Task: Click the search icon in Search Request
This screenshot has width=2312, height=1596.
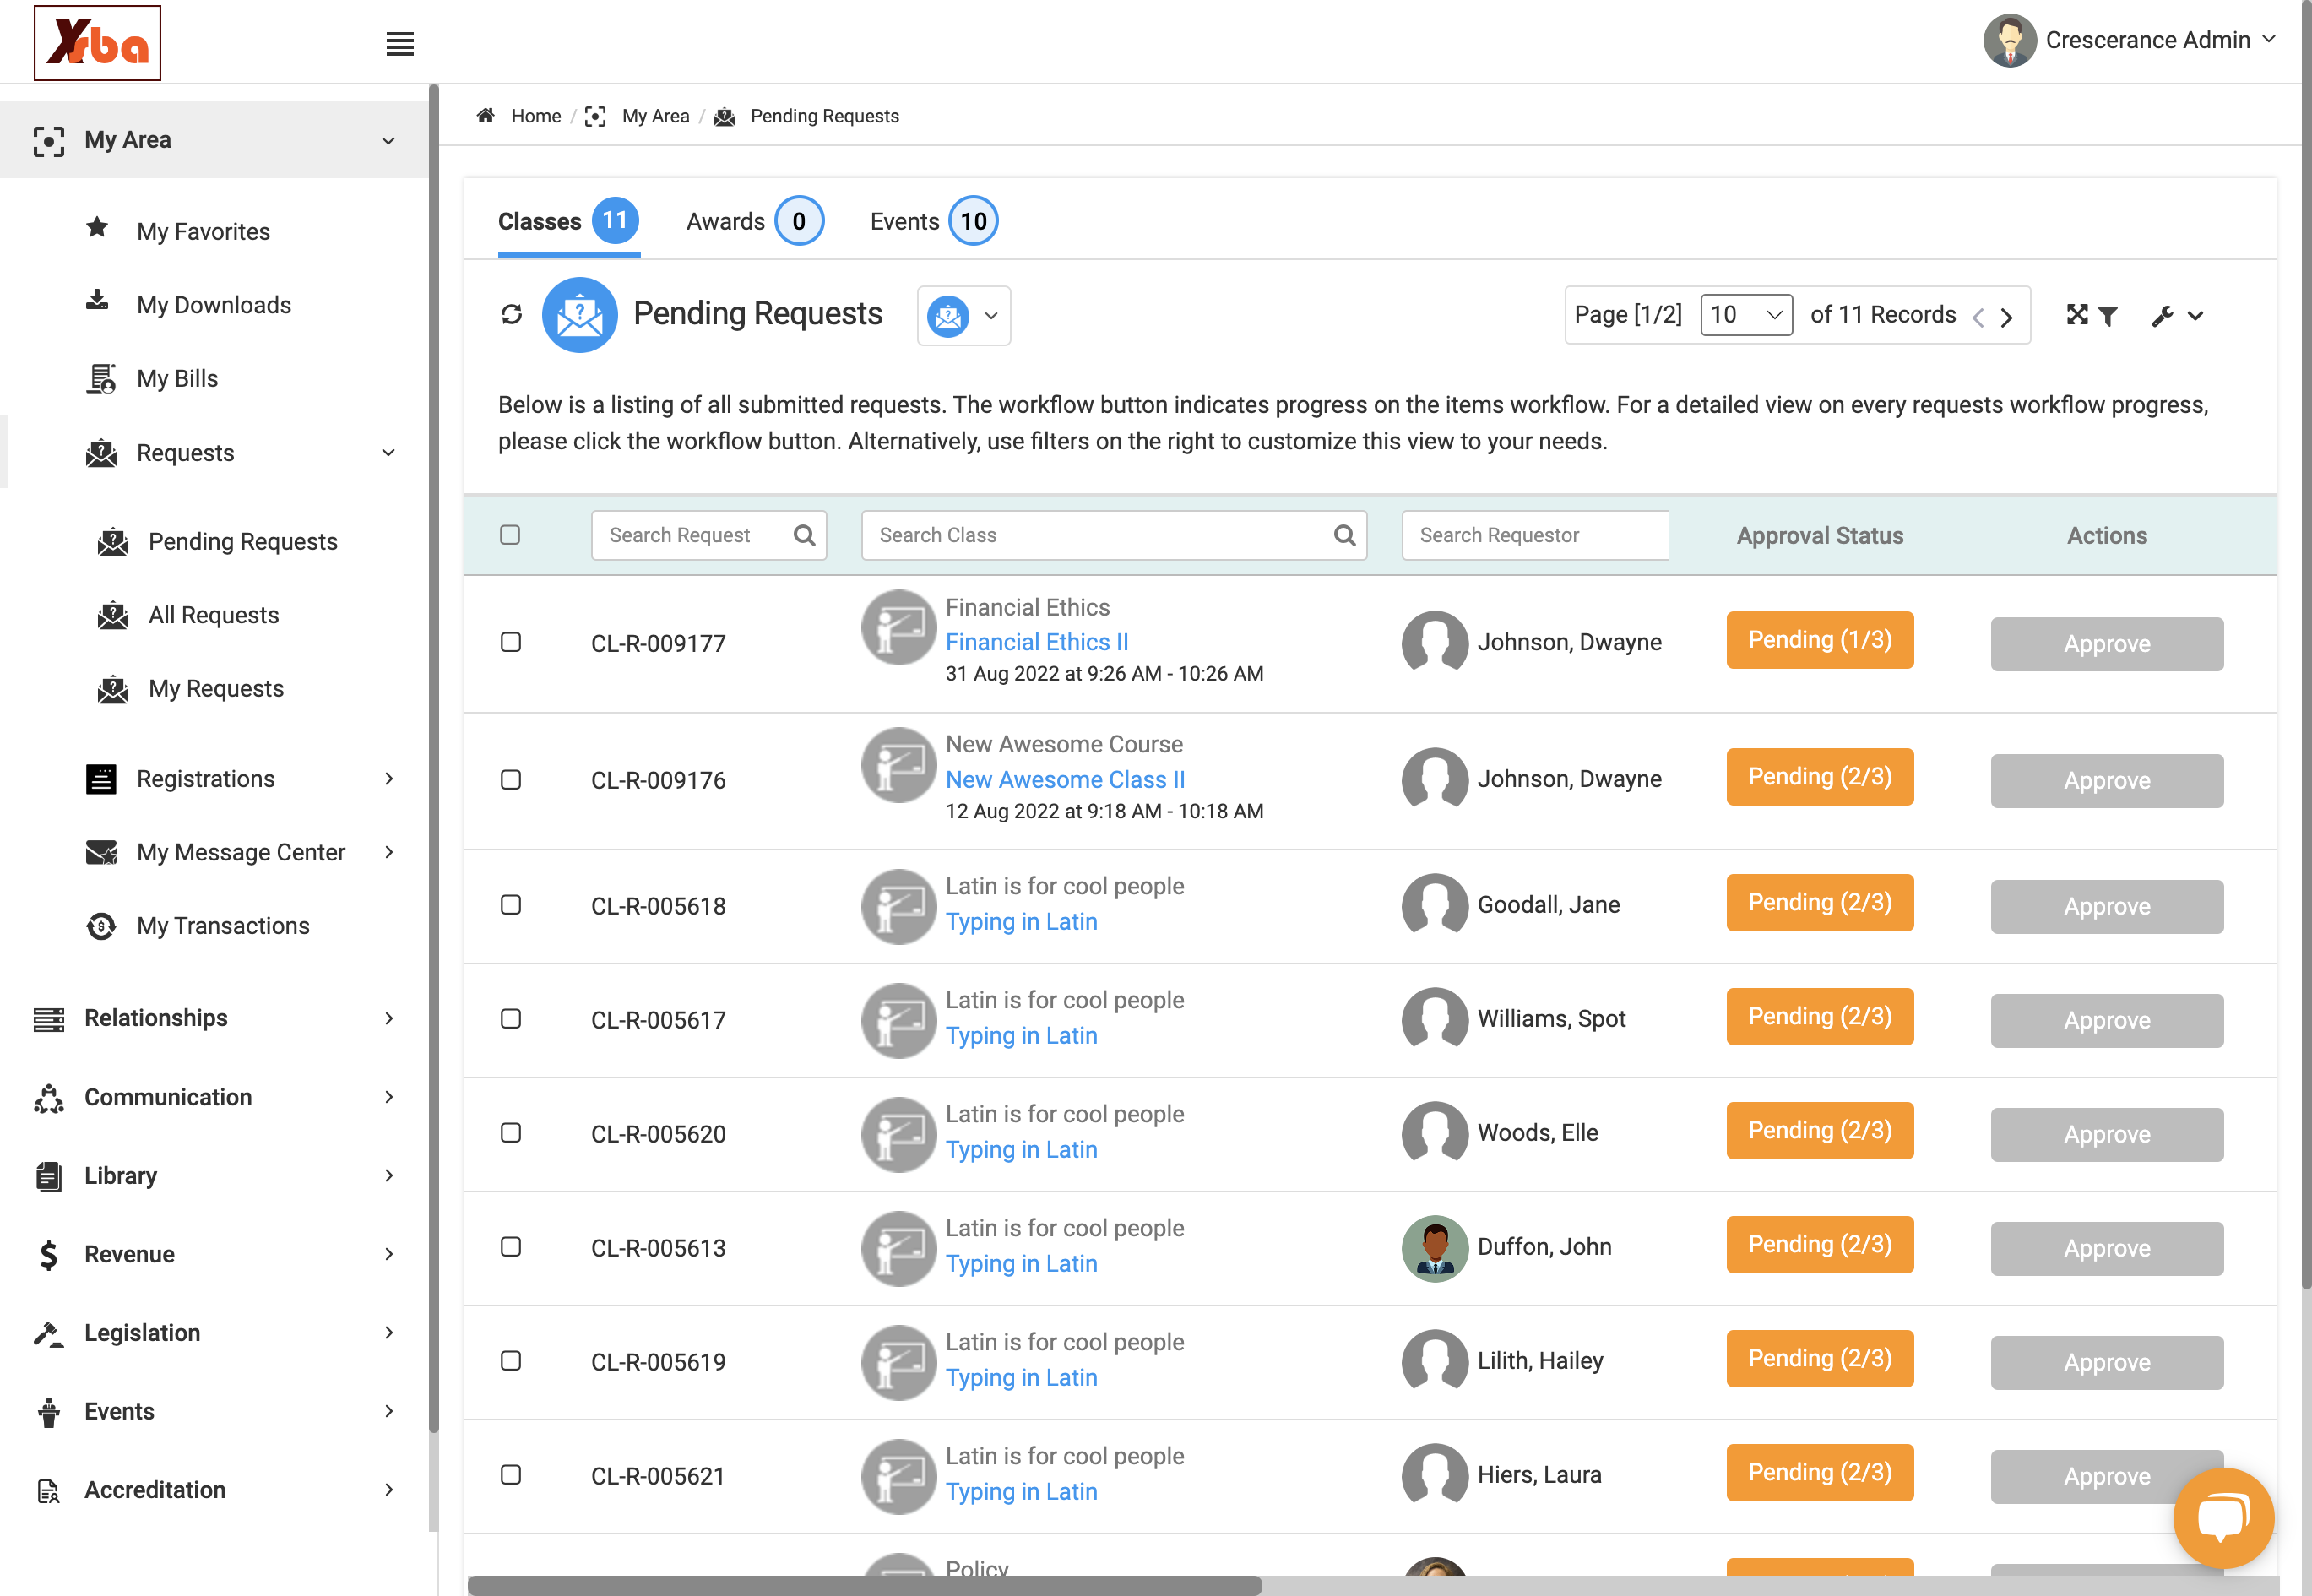Action: pyautogui.click(x=804, y=535)
